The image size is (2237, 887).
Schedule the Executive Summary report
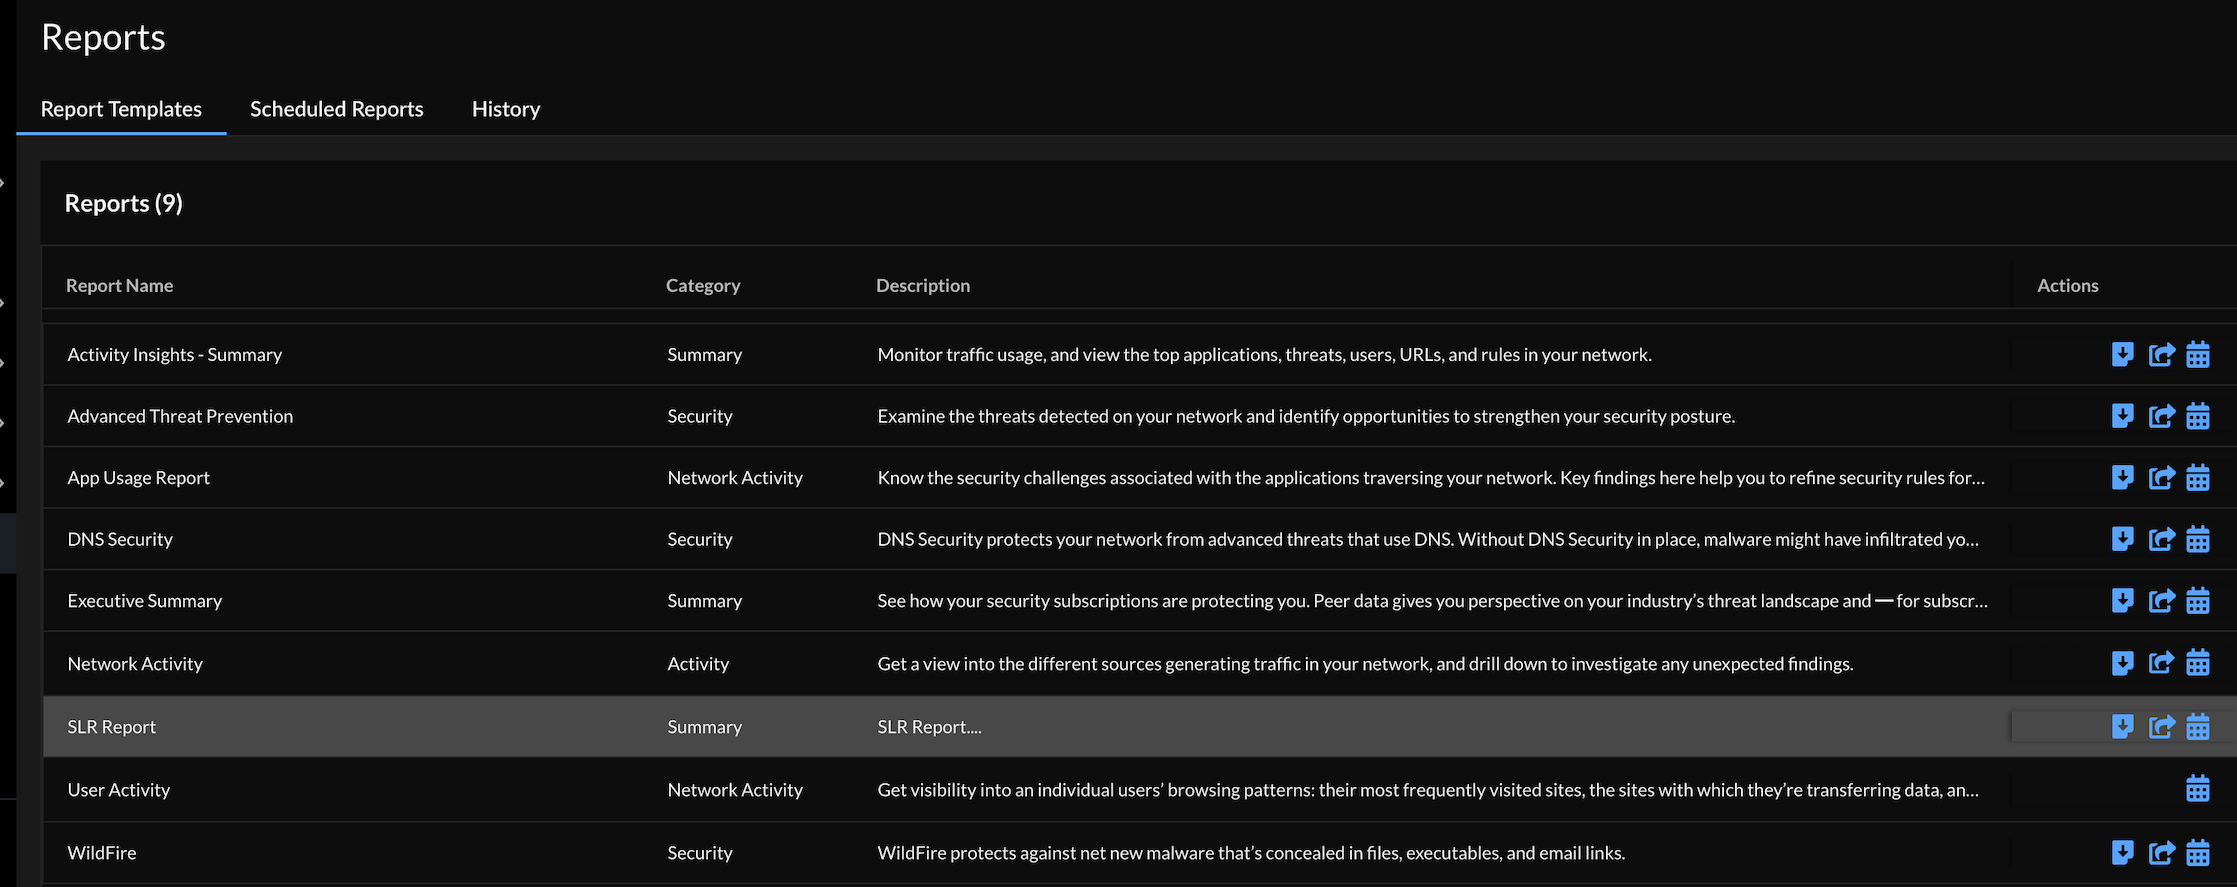2197,601
